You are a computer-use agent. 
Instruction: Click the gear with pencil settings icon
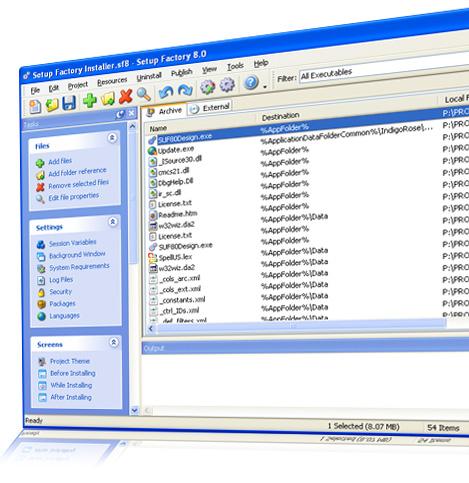(x=208, y=87)
